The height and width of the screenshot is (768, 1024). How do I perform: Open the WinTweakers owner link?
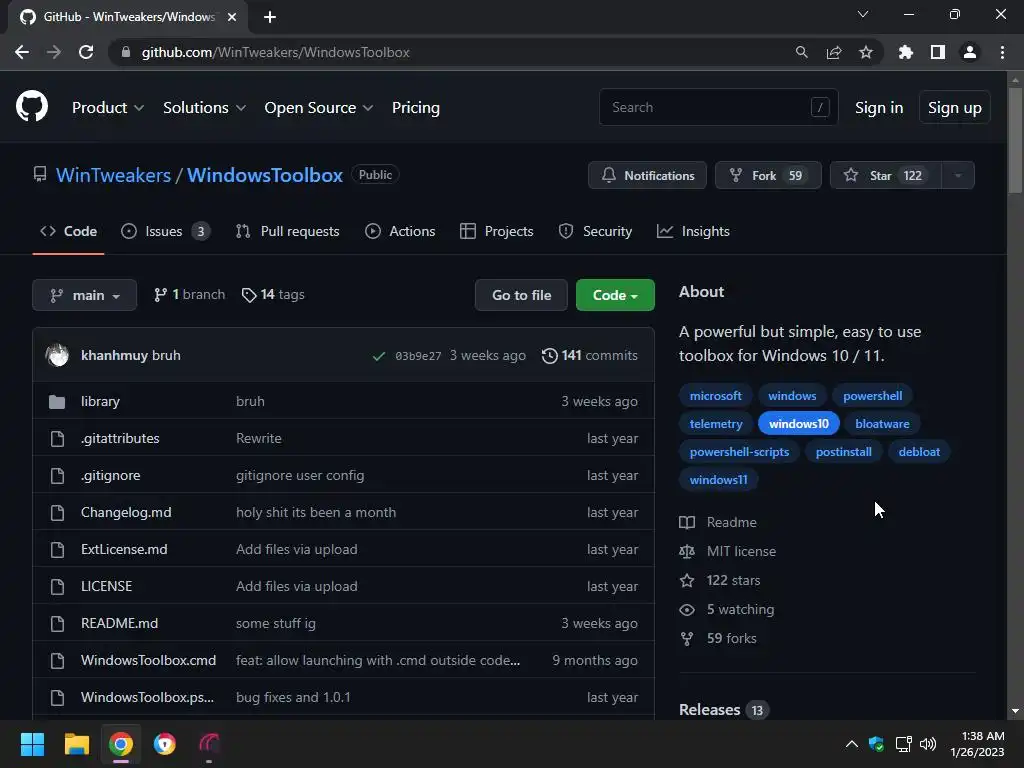[114, 175]
